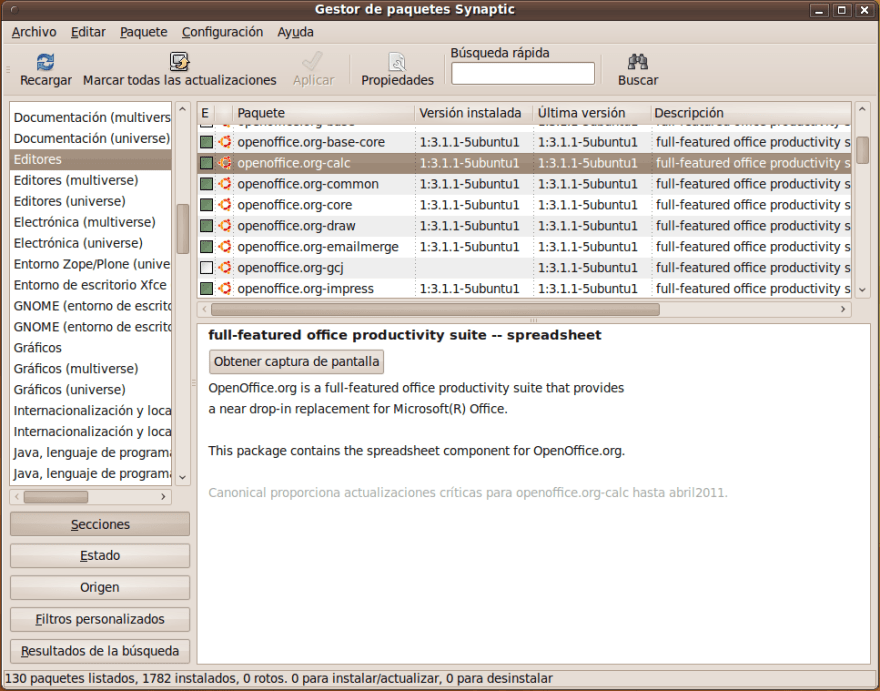Select the Gráficos (universe) section
The height and width of the screenshot is (691, 880).
pos(90,390)
